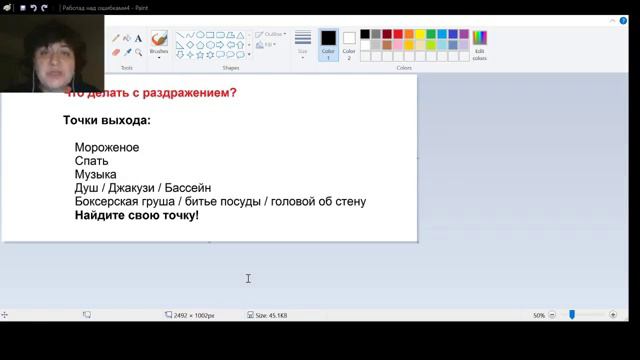Choose the Up arrow shape
The height and width of the screenshot is (360, 640).
click(x=240, y=45)
